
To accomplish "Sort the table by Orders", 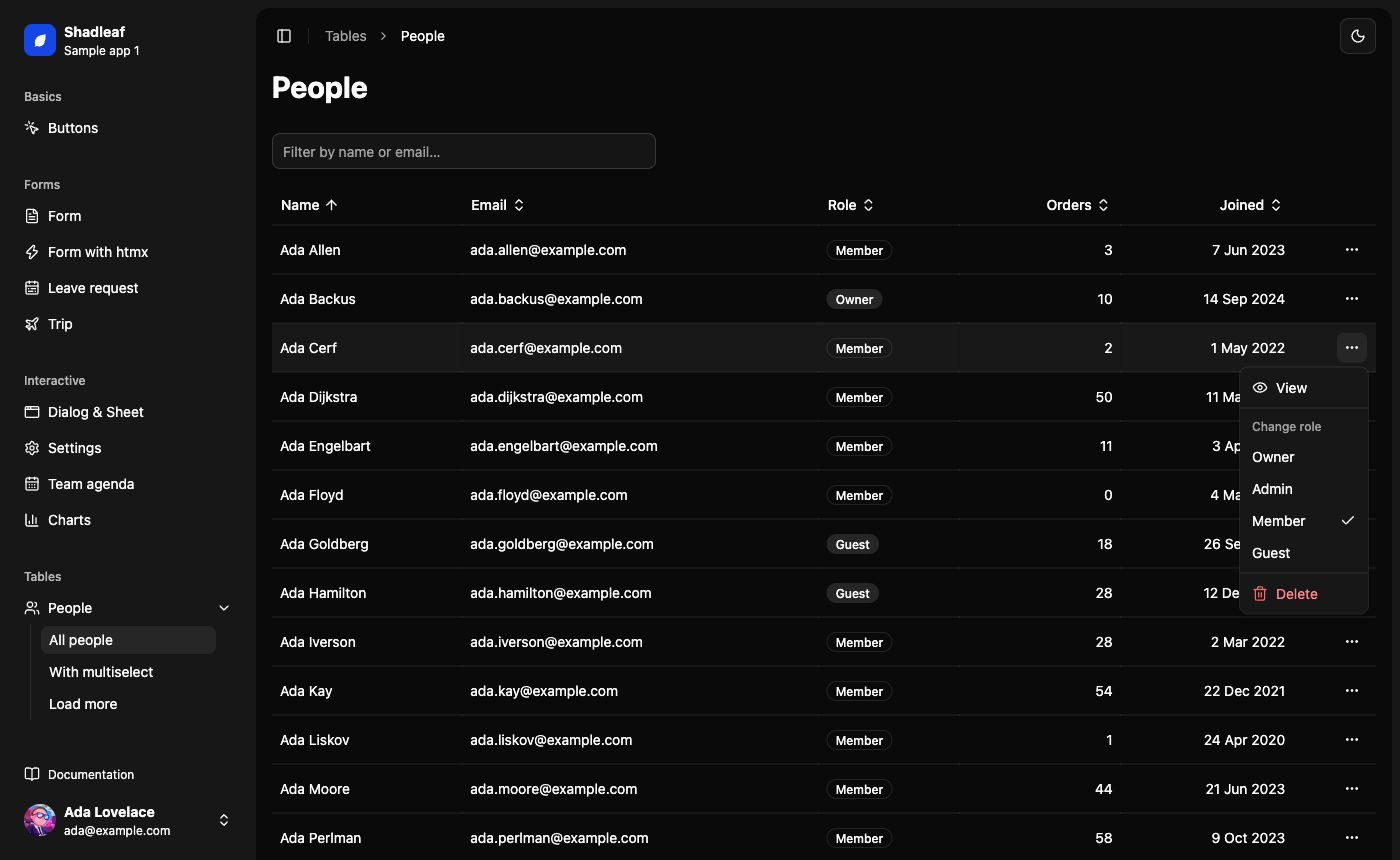I will 1078,205.
